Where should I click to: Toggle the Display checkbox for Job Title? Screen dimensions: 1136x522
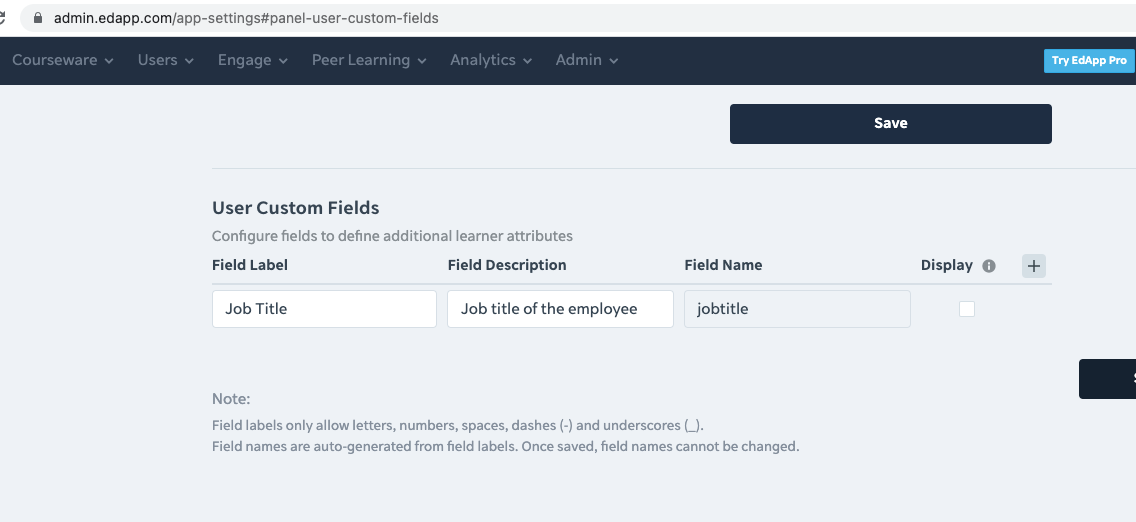click(966, 309)
